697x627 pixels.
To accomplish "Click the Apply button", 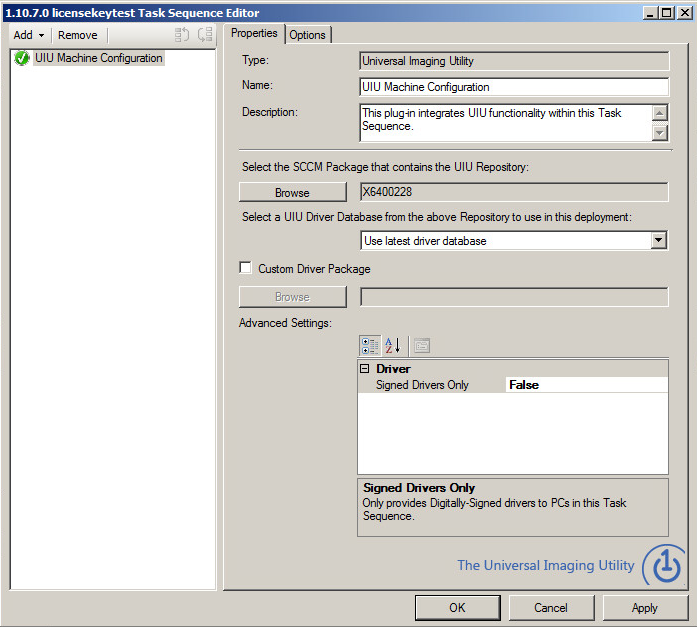I will pos(645,607).
